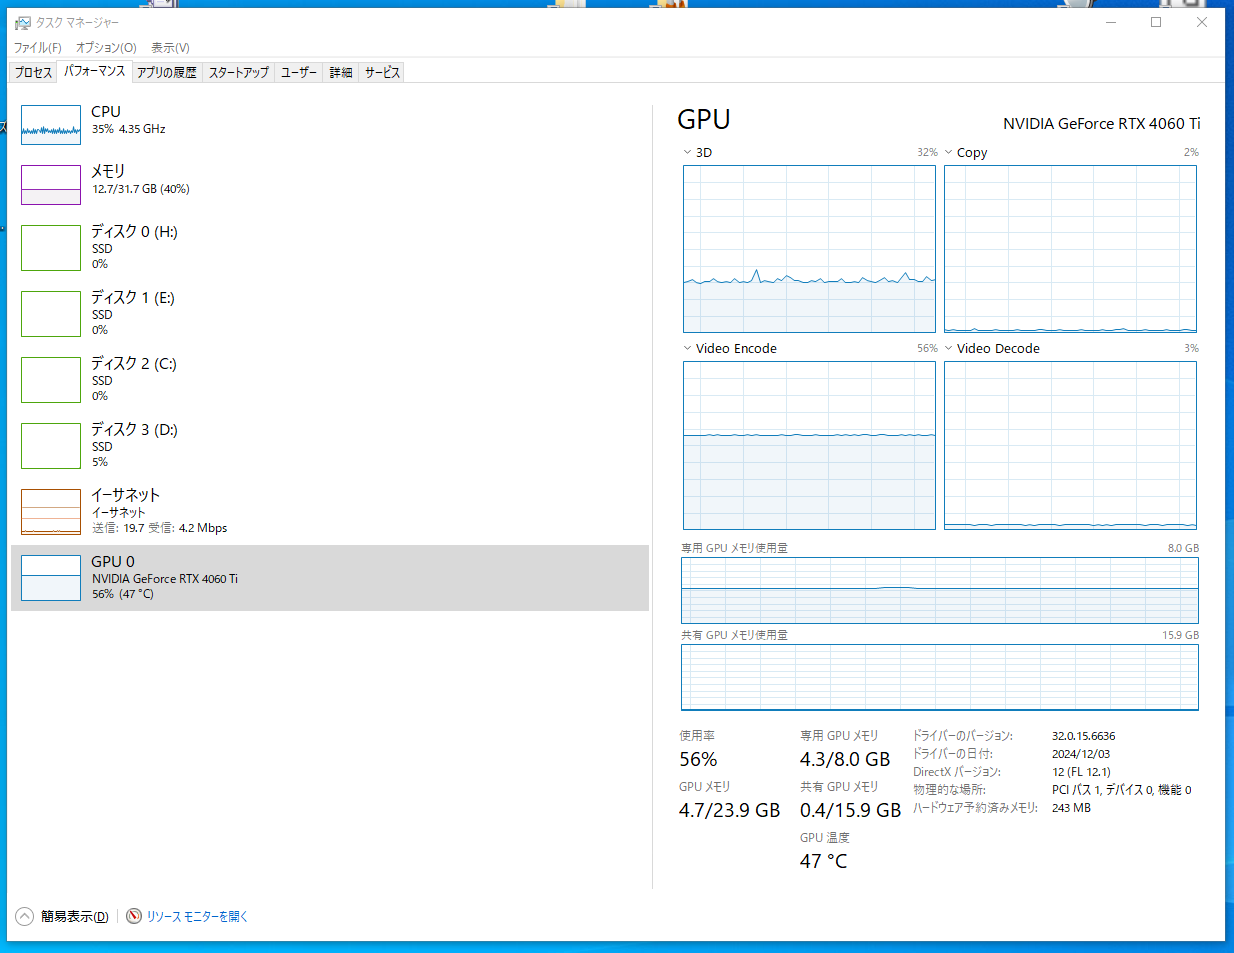Click the イーサネット network graph icon
The width and height of the screenshot is (1234, 953).
click(x=51, y=512)
